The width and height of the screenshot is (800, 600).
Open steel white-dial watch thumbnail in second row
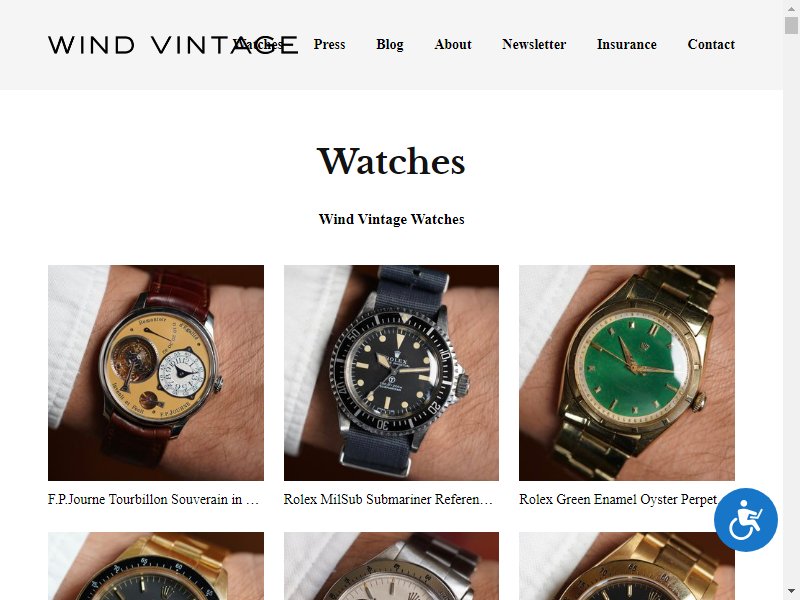(391, 566)
